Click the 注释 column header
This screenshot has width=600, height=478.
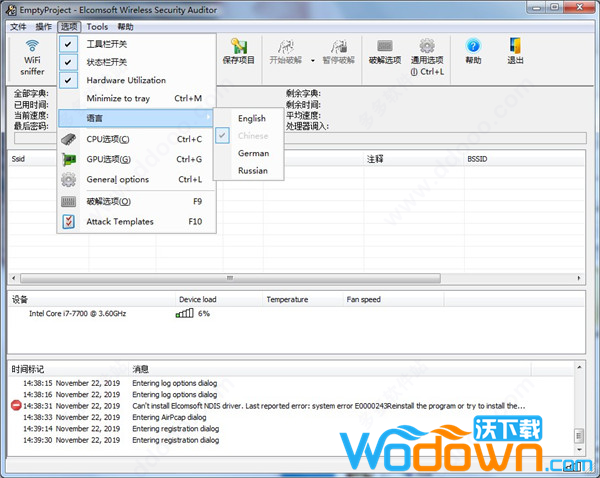(x=414, y=159)
